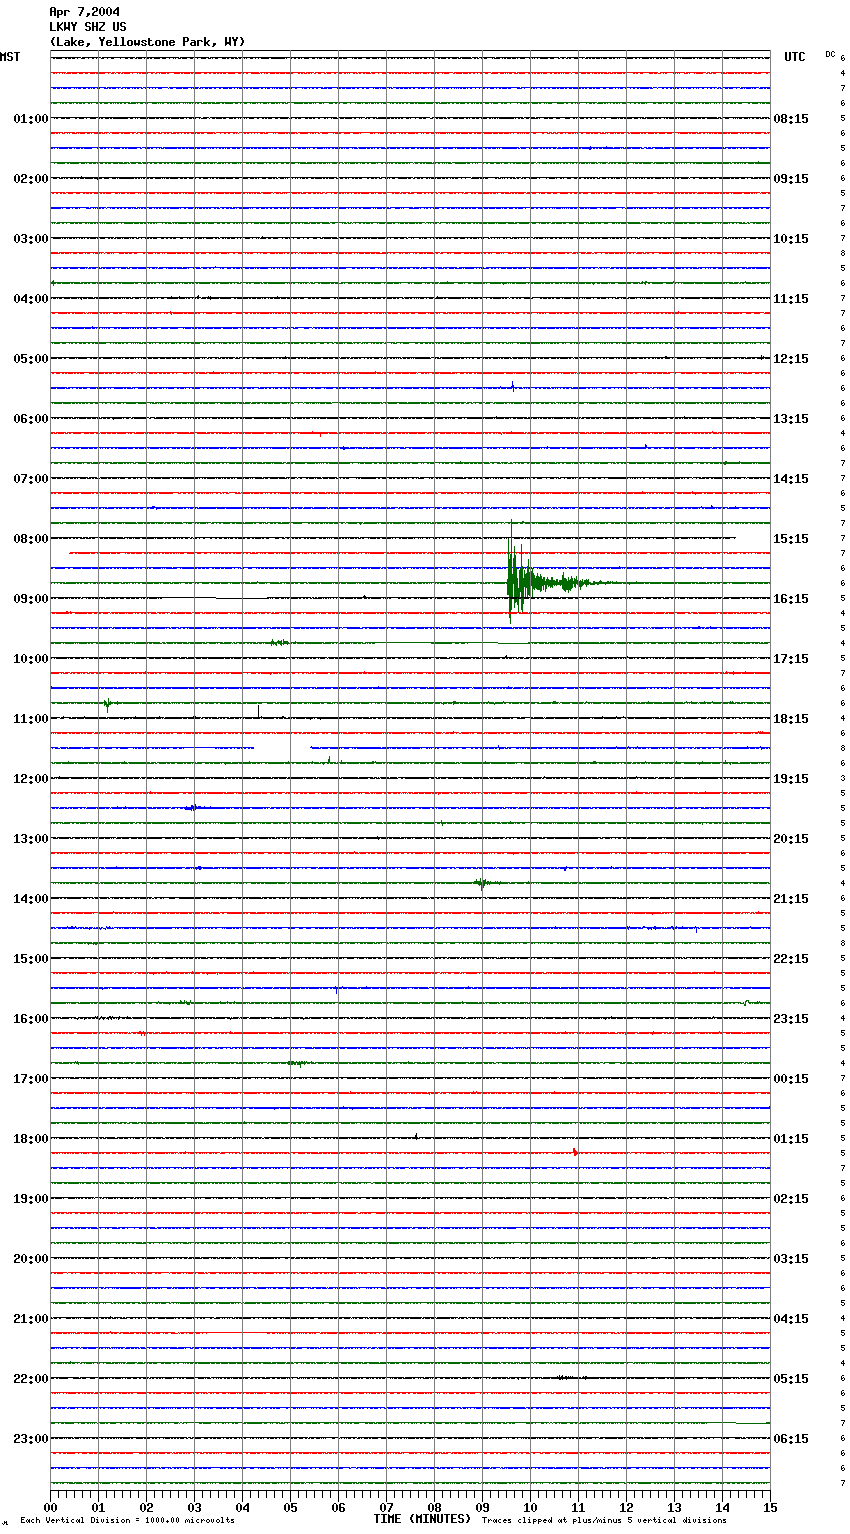Select the '22:15' UTC time label
The height and width of the screenshot is (1534, 850).
pyautogui.click(x=791, y=959)
